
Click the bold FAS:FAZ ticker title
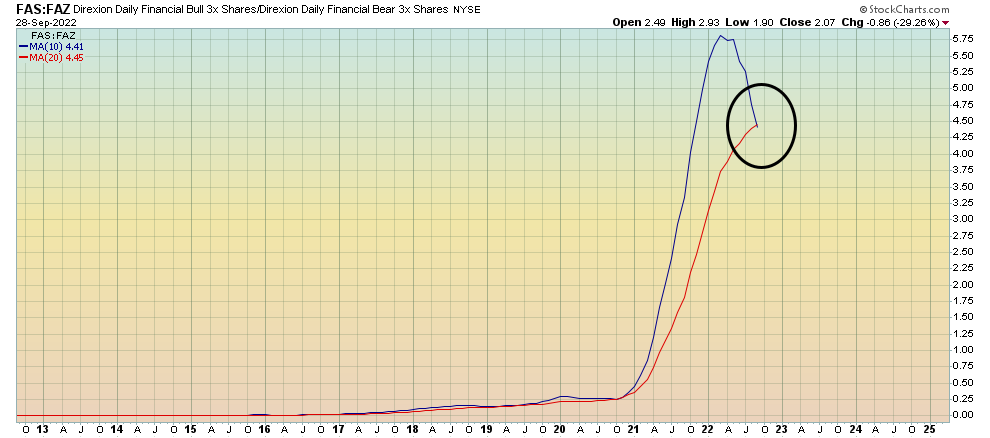click(x=42, y=9)
